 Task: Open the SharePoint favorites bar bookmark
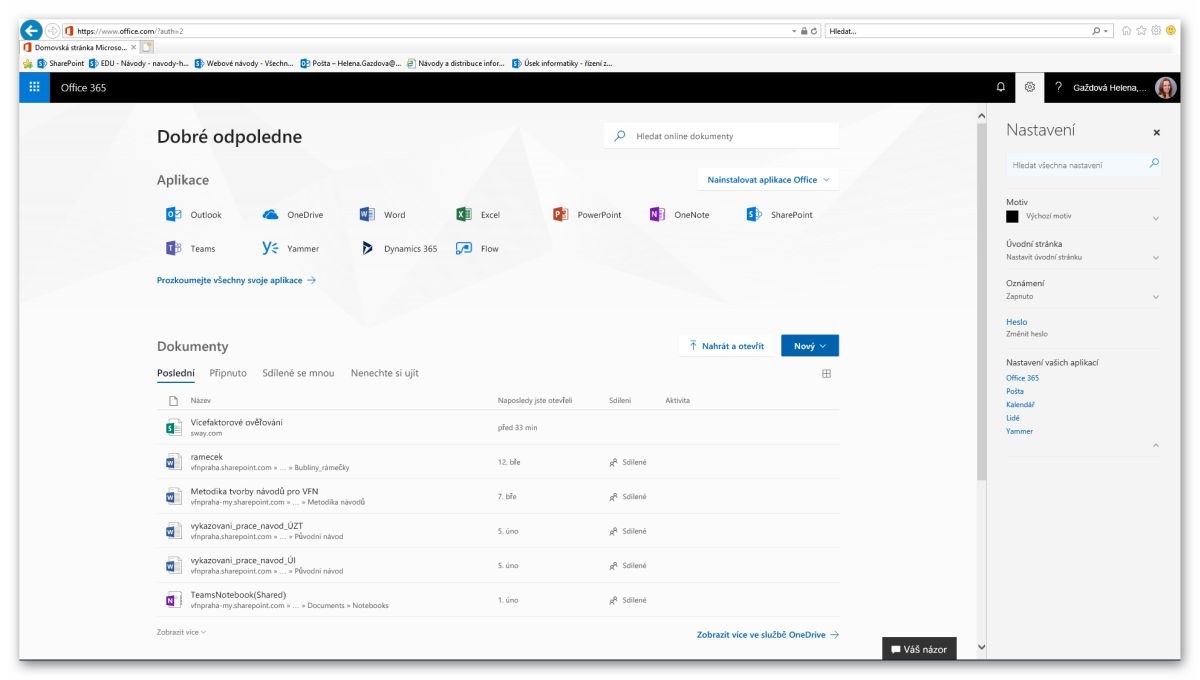coord(60,63)
